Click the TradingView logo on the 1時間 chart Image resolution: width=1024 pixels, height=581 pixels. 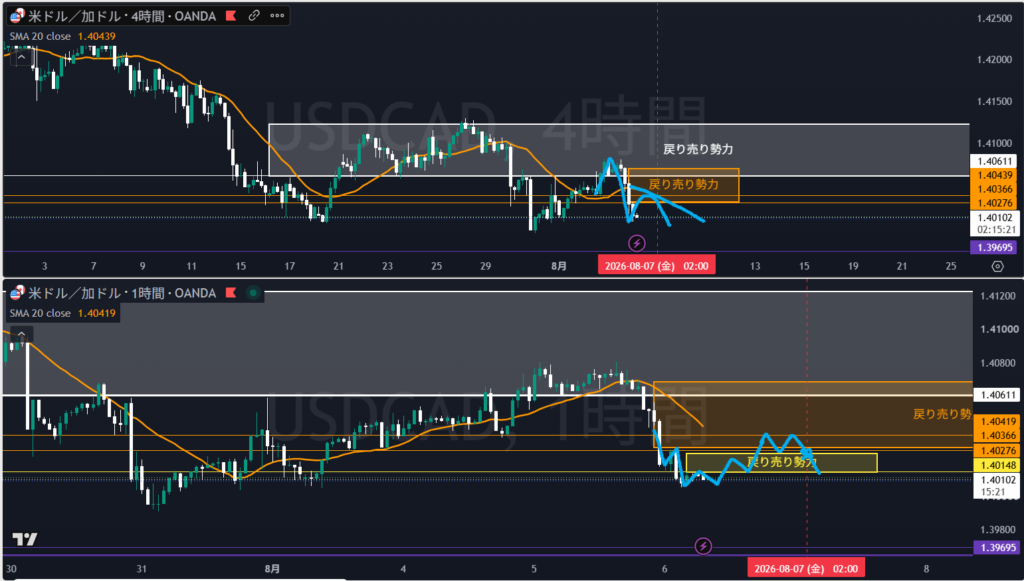click(x=25, y=539)
